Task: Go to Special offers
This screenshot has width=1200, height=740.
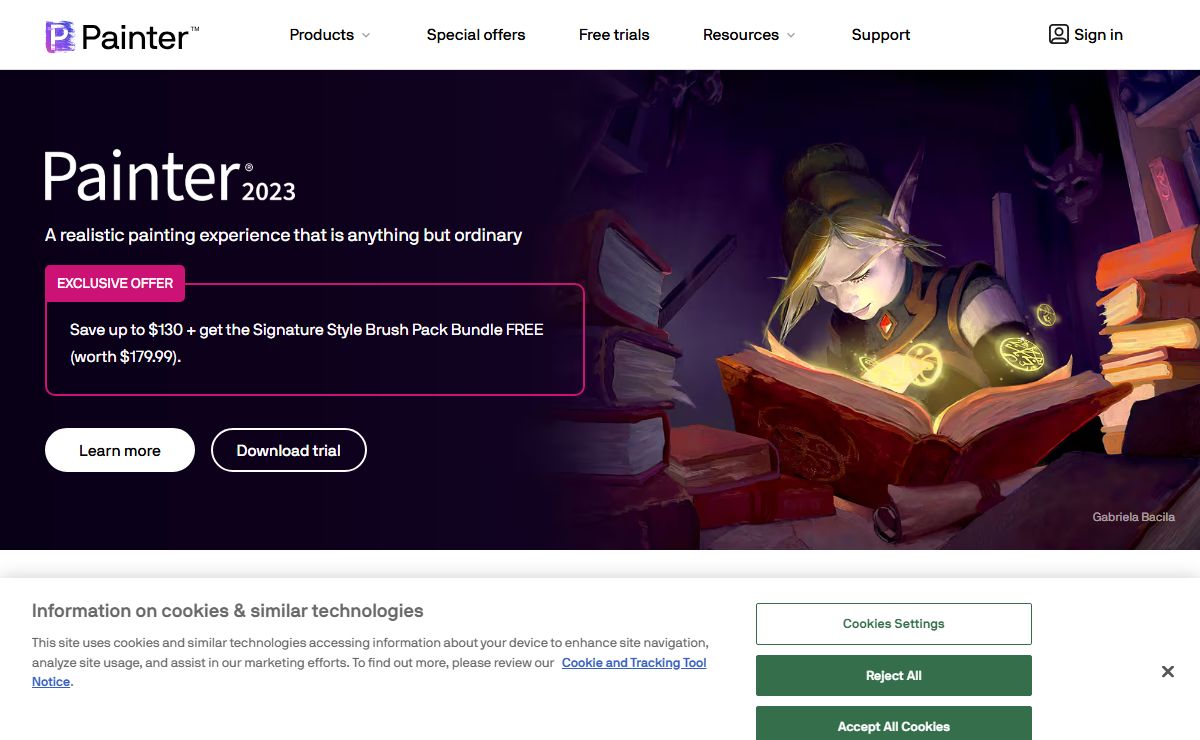Action: point(476,35)
